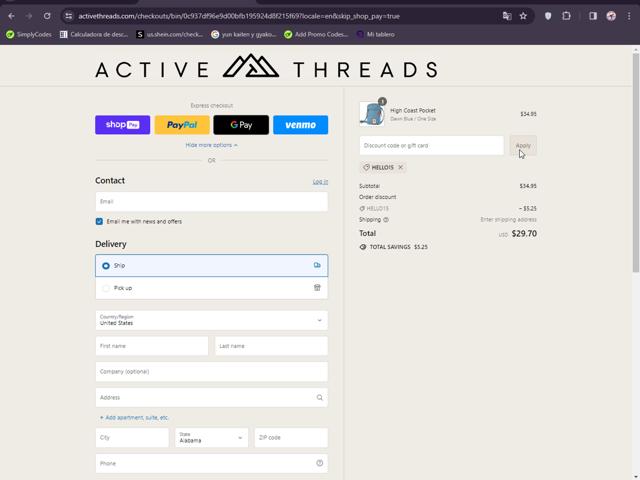Click the Log in link
Image resolution: width=640 pixels, height=480 pixels.
coord(320,182)
